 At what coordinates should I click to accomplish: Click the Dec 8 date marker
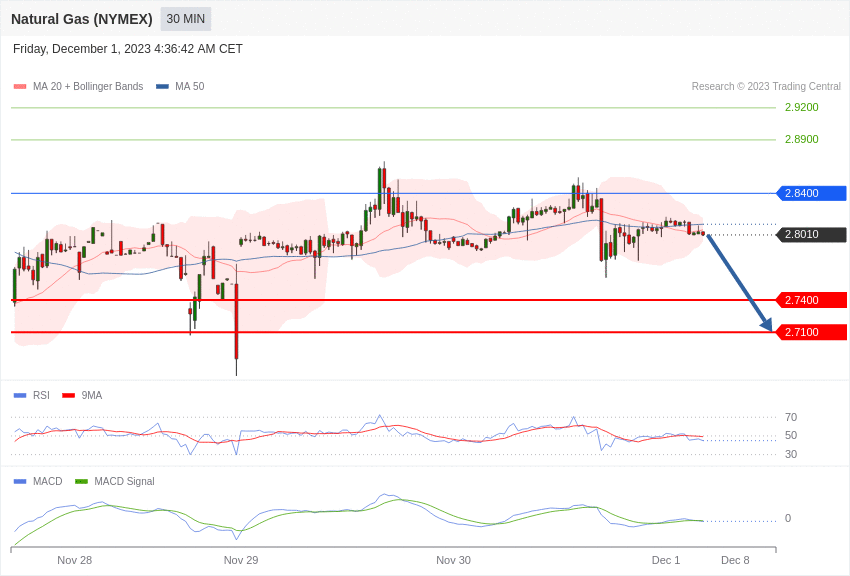pos(735,560)
